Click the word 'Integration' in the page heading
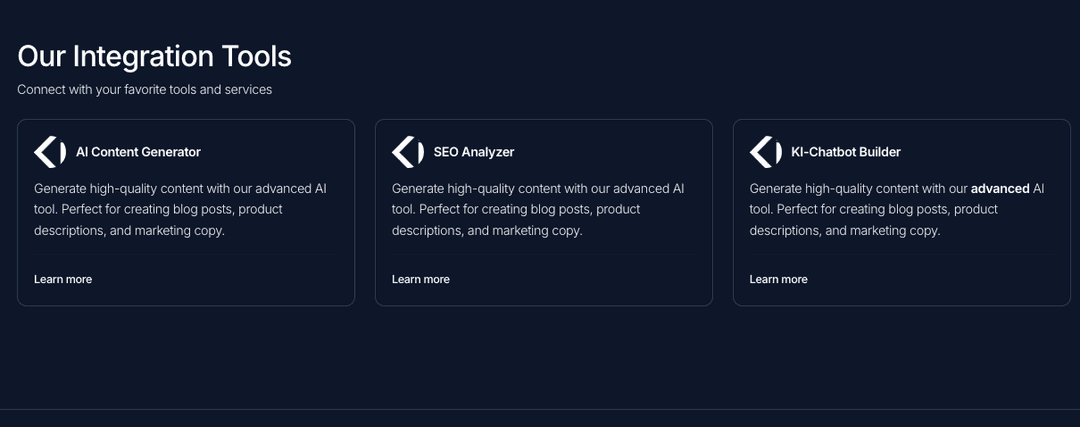 [143, 56]
